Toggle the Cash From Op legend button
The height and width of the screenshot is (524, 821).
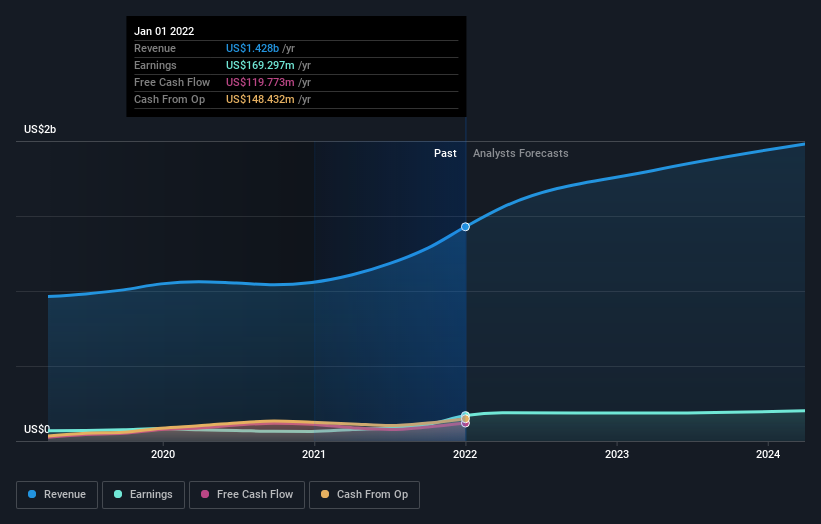point(364,495)
